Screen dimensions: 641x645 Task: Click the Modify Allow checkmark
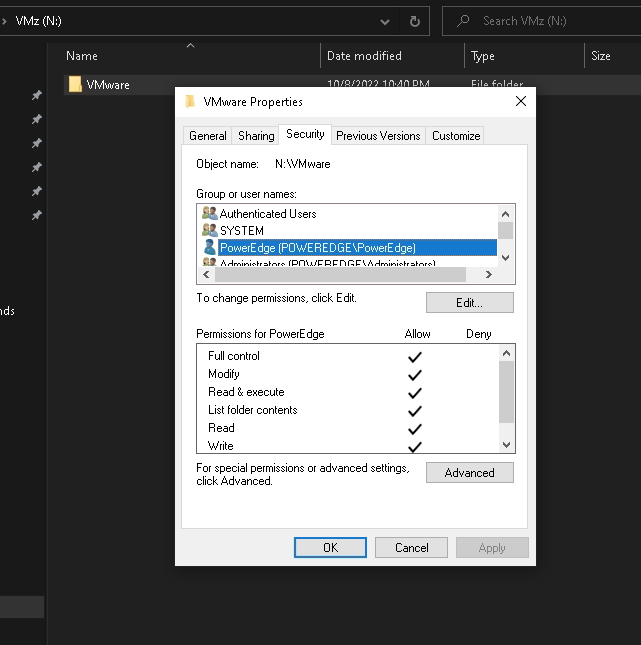[x=415, y=375]
